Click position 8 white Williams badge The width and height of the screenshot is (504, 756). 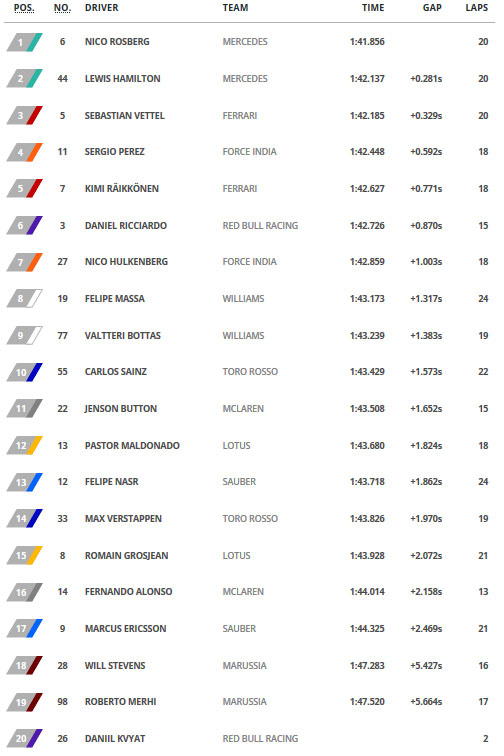[x=25, y=299]
